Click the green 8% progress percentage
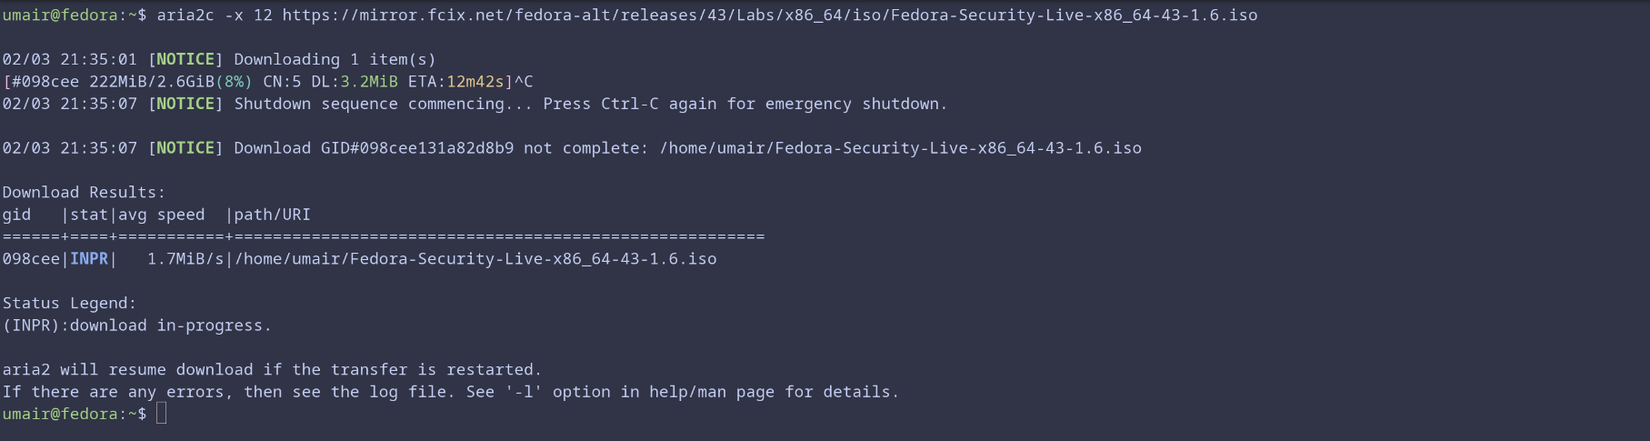1650x441 pixels. click(234, 81)
